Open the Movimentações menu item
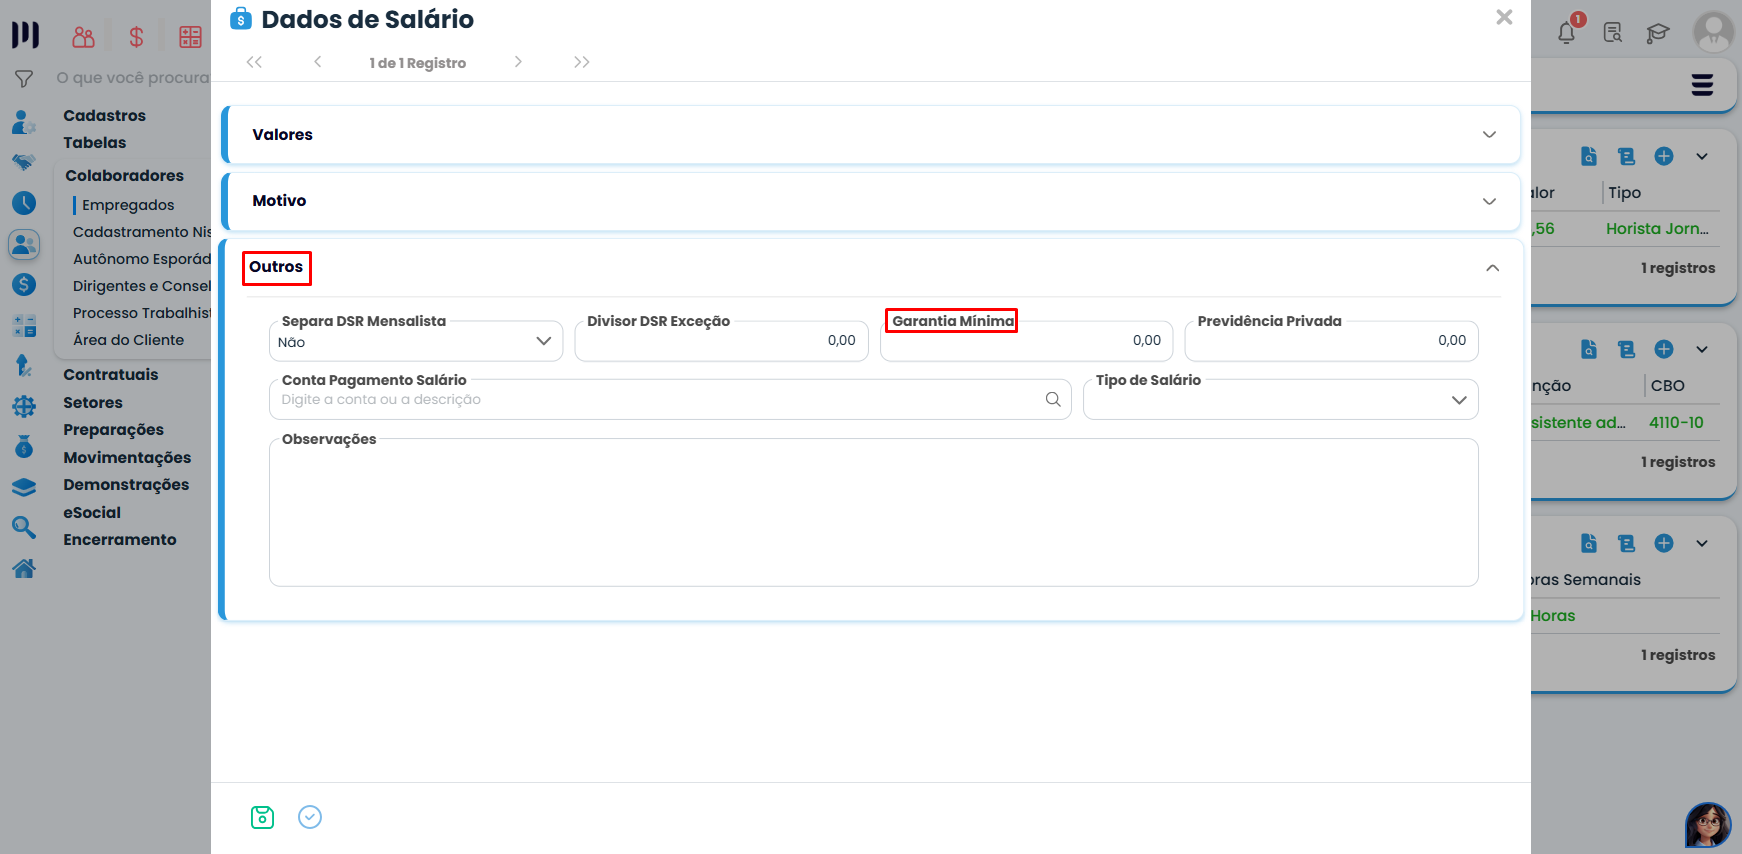The image size is (1742, 854). pyautogui.click(x=127, y=458)
